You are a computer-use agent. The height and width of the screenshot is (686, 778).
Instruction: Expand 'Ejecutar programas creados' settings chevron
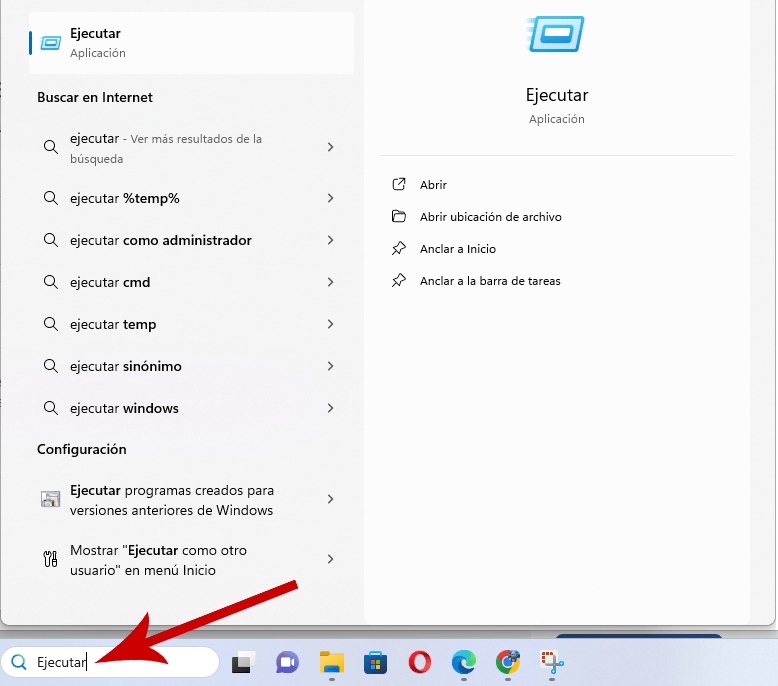tap(330, 499)
